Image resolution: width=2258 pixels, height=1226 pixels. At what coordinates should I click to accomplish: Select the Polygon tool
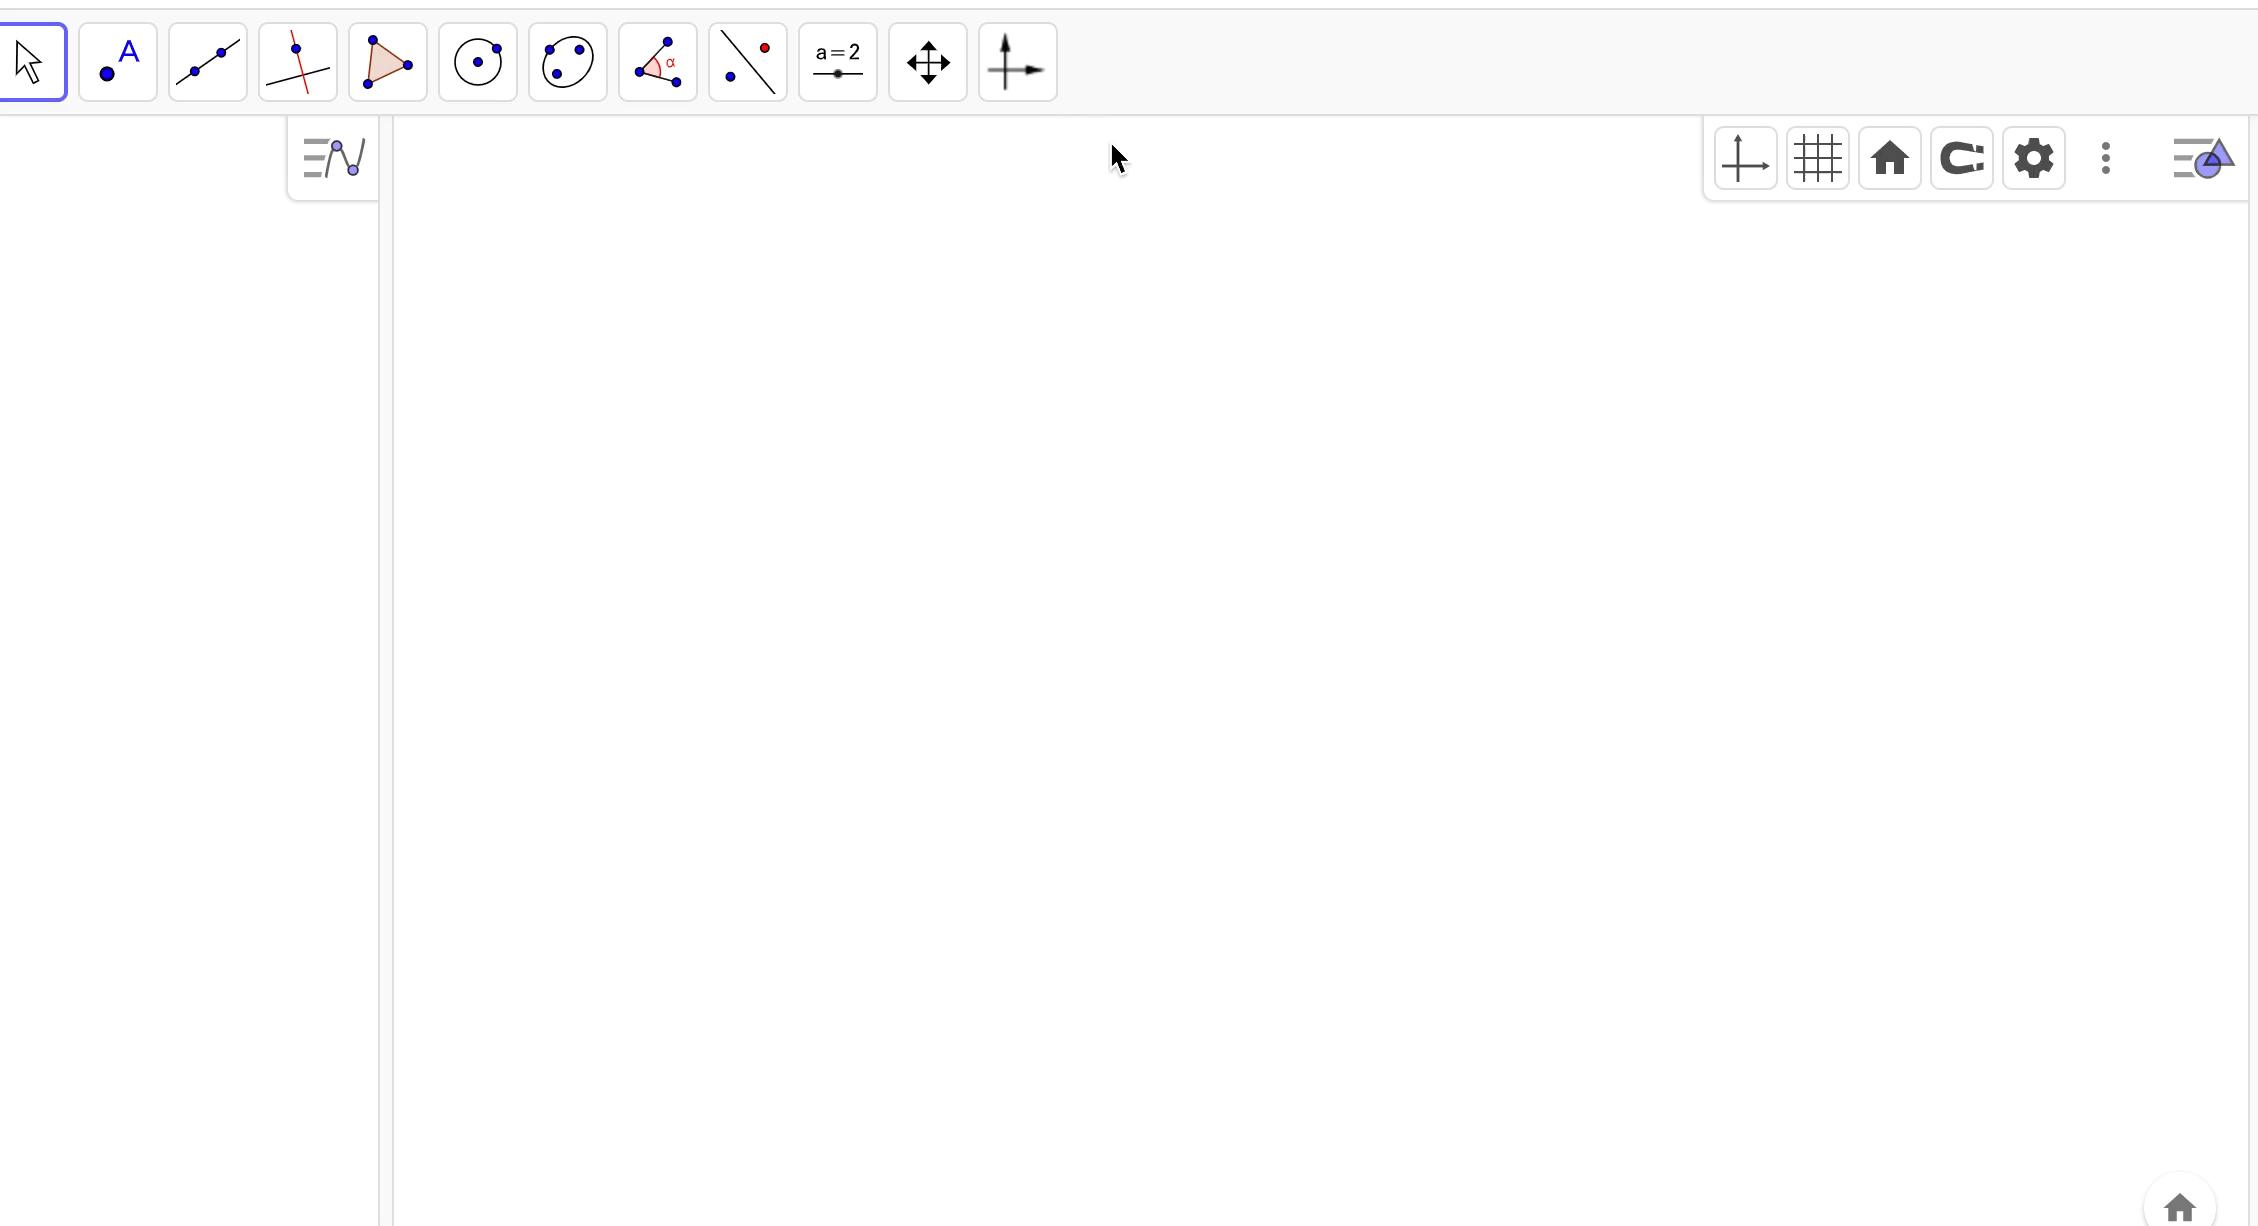tap(388, 62)
